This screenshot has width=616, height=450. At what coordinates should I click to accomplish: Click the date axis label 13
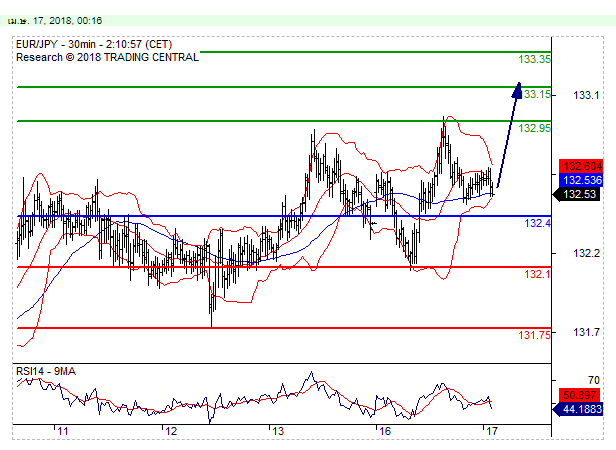(x=278, y=432)
